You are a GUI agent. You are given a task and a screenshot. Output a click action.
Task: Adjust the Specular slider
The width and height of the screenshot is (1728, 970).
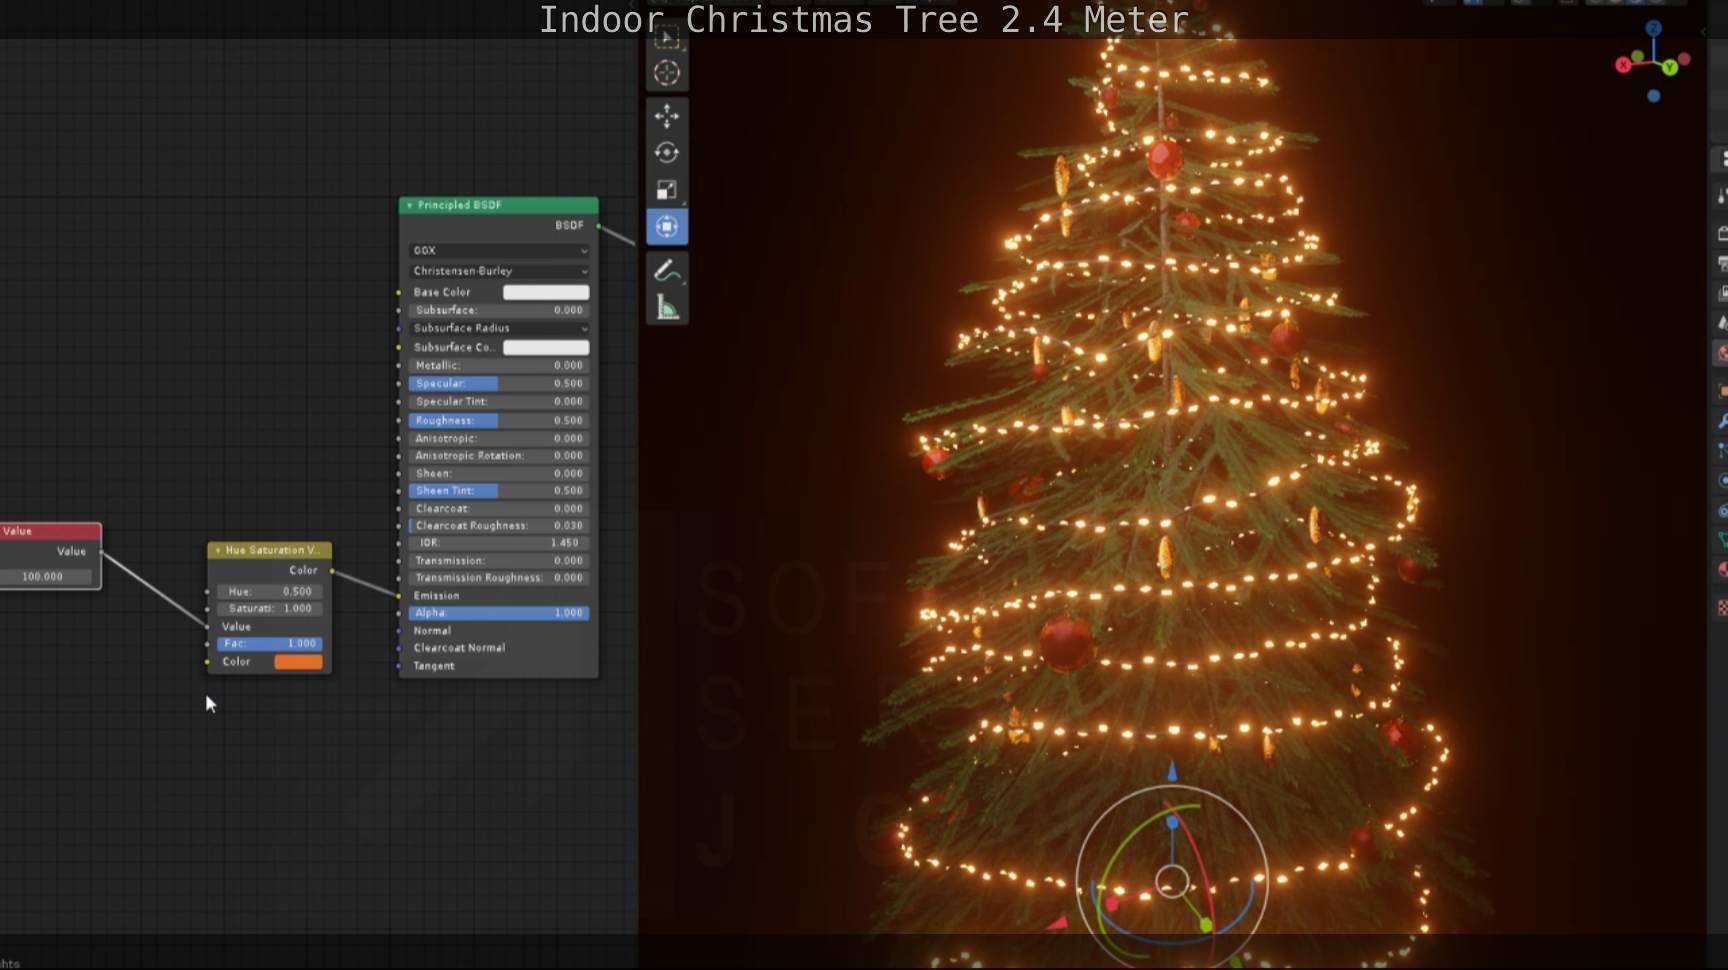pos(499,384)
